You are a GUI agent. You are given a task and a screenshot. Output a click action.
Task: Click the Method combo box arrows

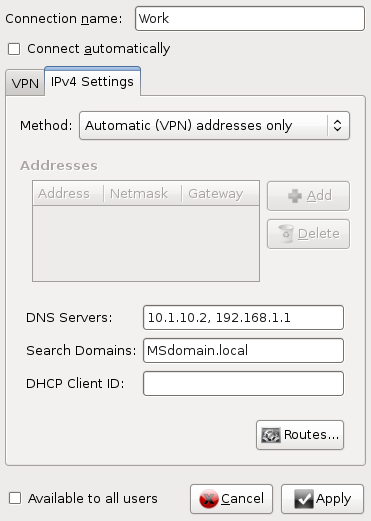[x=337, y=126]
